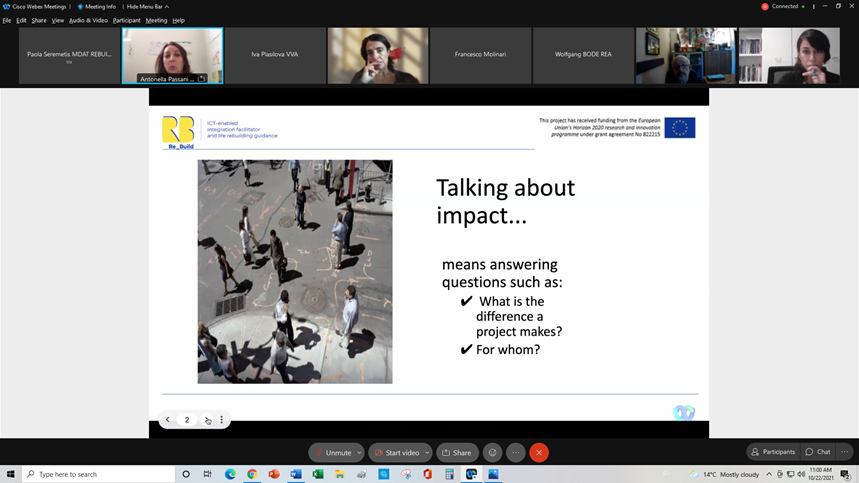
Task: Select Francesco Molinari participant tile
Action: coord(480,56)
